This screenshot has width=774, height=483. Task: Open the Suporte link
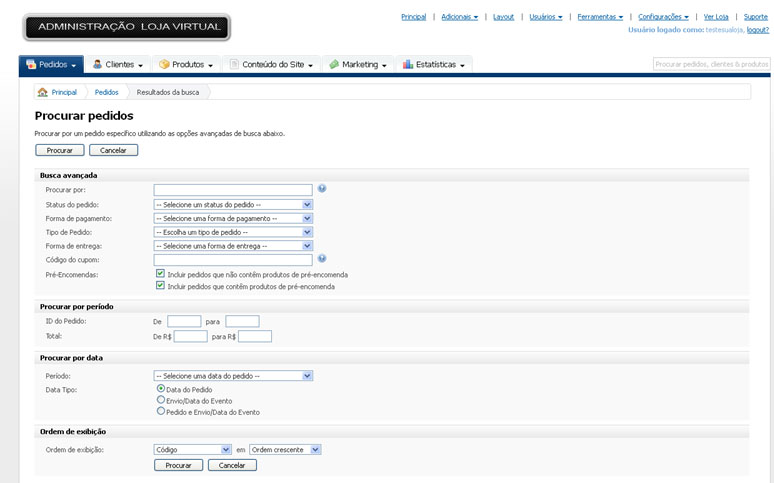pos(756,17)
